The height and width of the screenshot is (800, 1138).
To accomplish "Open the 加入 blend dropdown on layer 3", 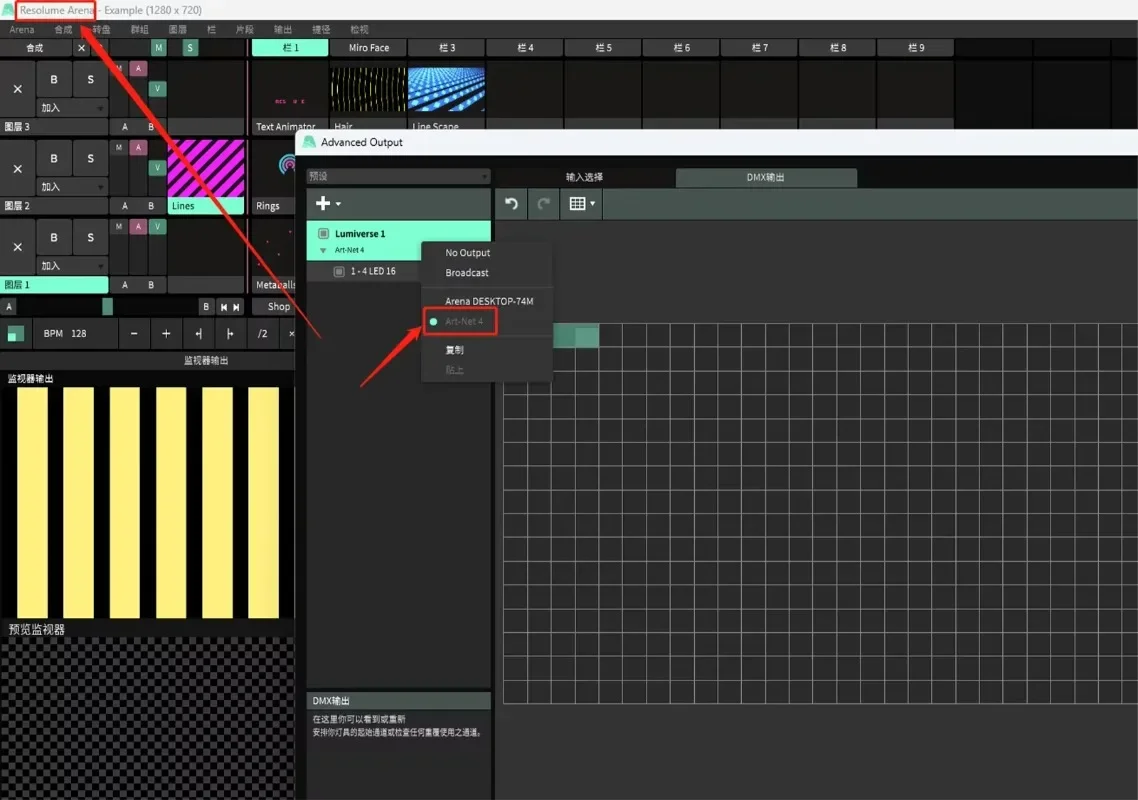I will click(x=72, y=108).
